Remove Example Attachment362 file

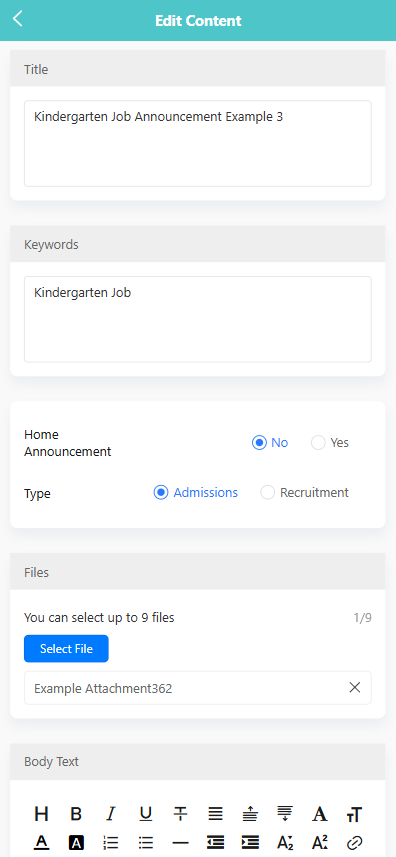coord(355,688)
